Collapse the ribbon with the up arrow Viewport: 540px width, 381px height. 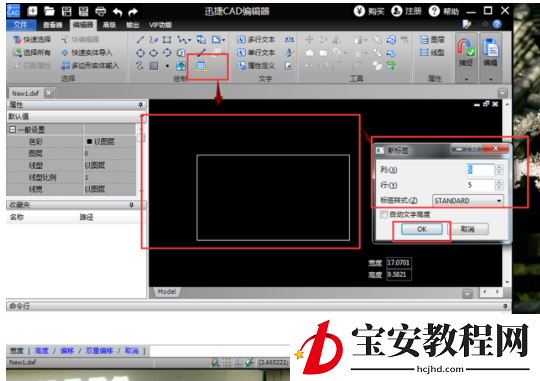485,24
